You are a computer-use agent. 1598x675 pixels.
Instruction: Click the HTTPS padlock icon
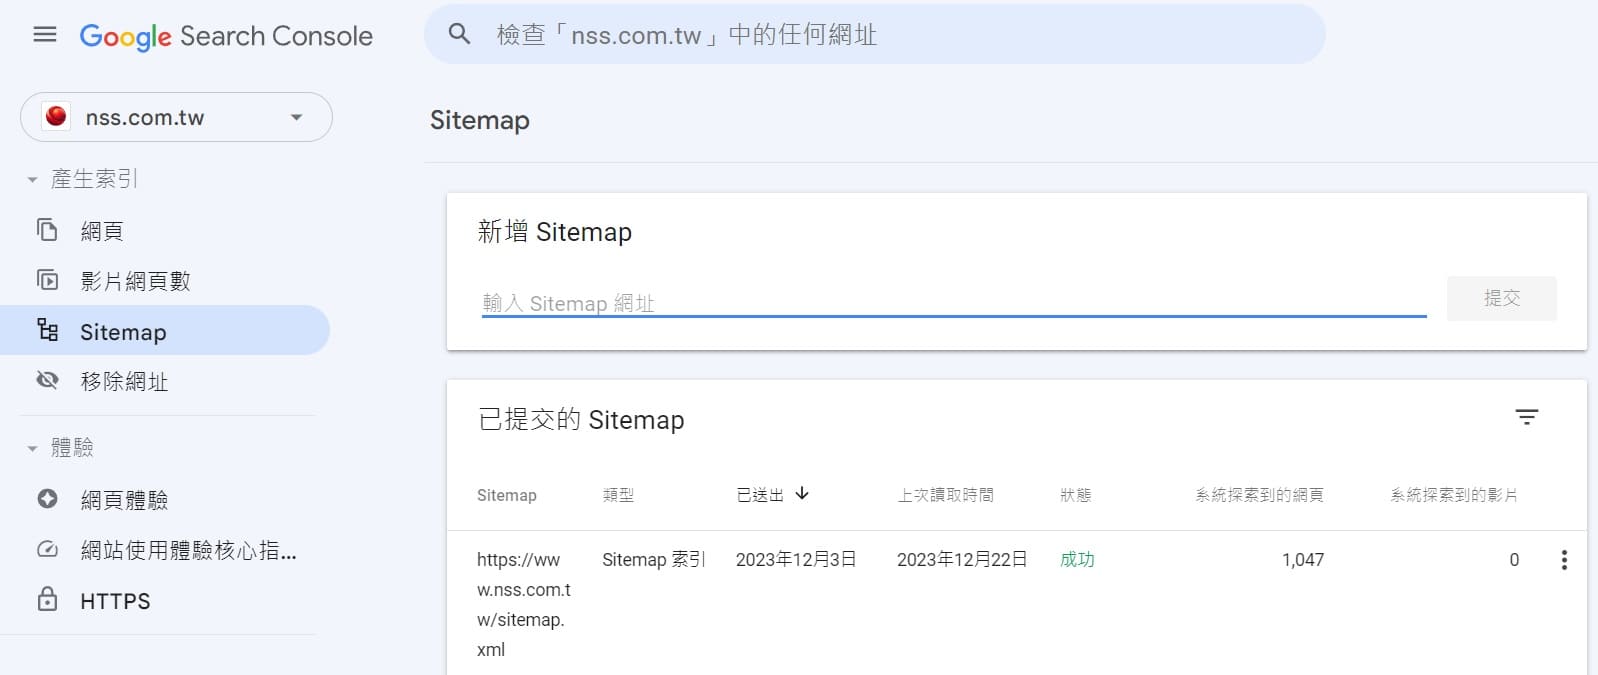click(47, 599)
